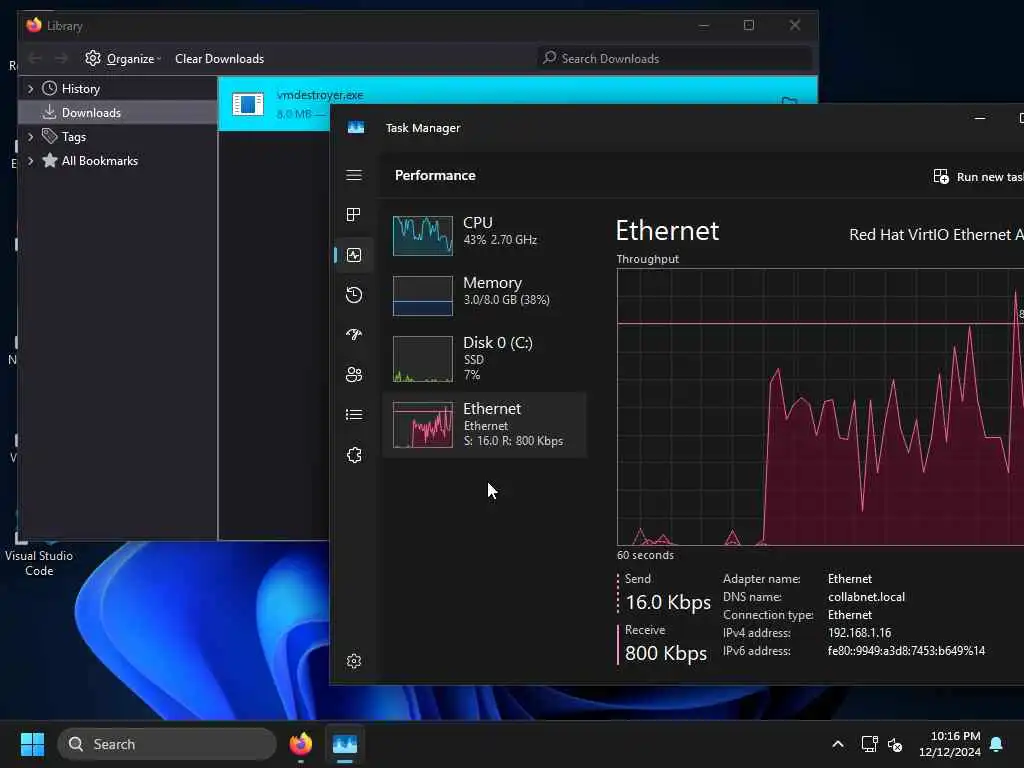This screenshot has height=768, width=1024.
Task: Click the Run new task button
Action: click(978, 176)
